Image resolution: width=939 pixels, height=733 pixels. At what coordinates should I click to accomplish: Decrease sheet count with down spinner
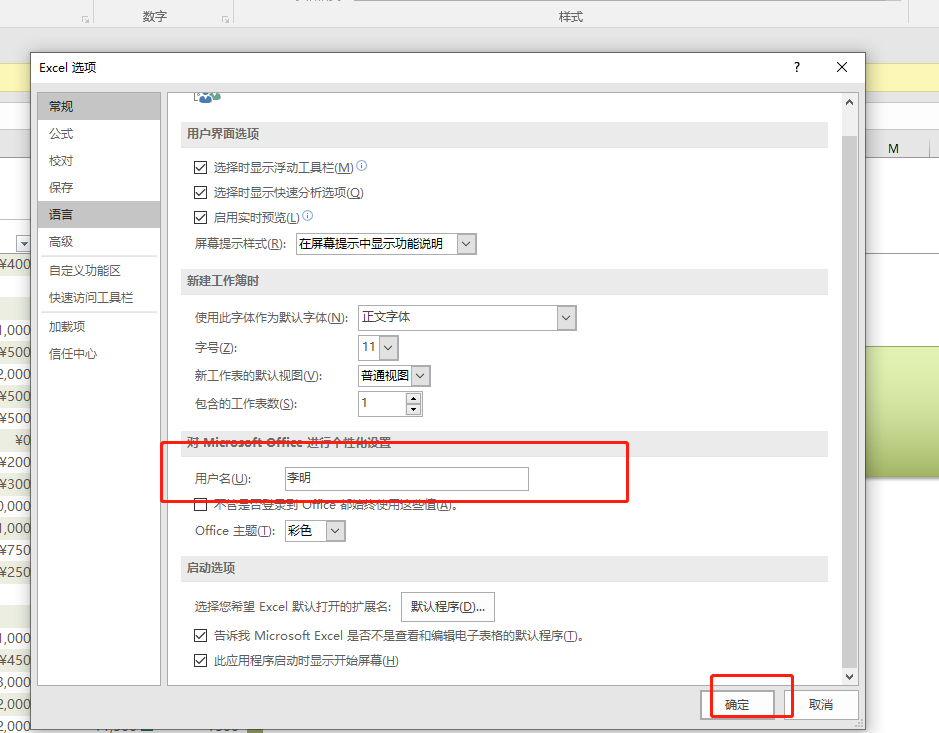click(413, 410)
